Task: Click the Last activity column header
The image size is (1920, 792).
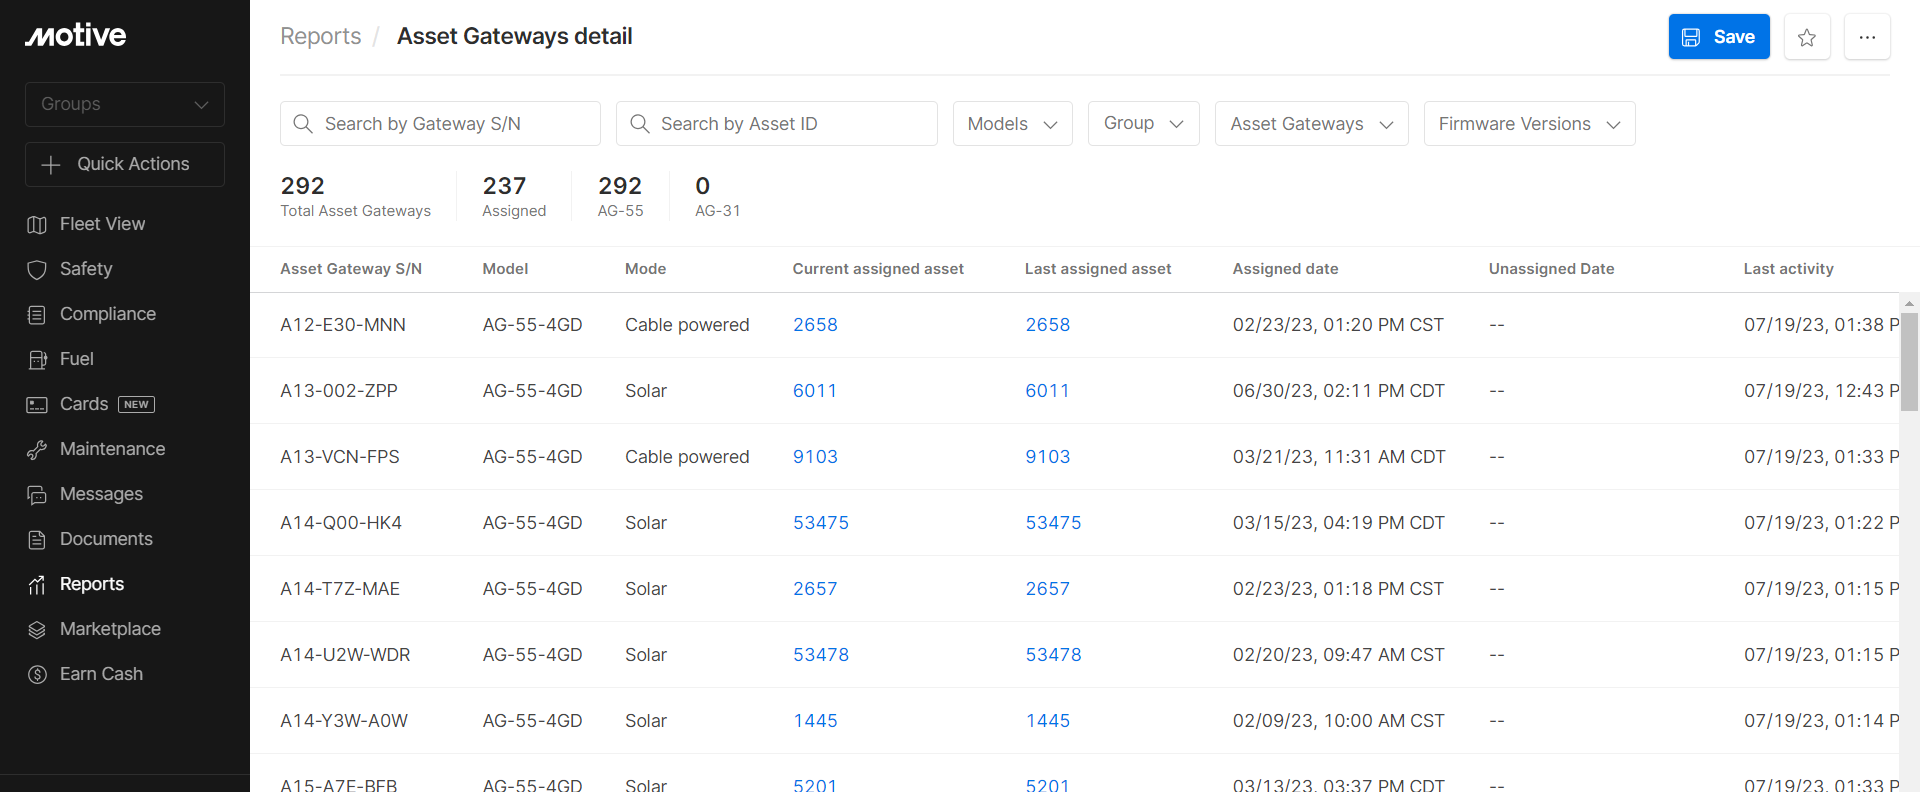Action: tap(1788, 269)
